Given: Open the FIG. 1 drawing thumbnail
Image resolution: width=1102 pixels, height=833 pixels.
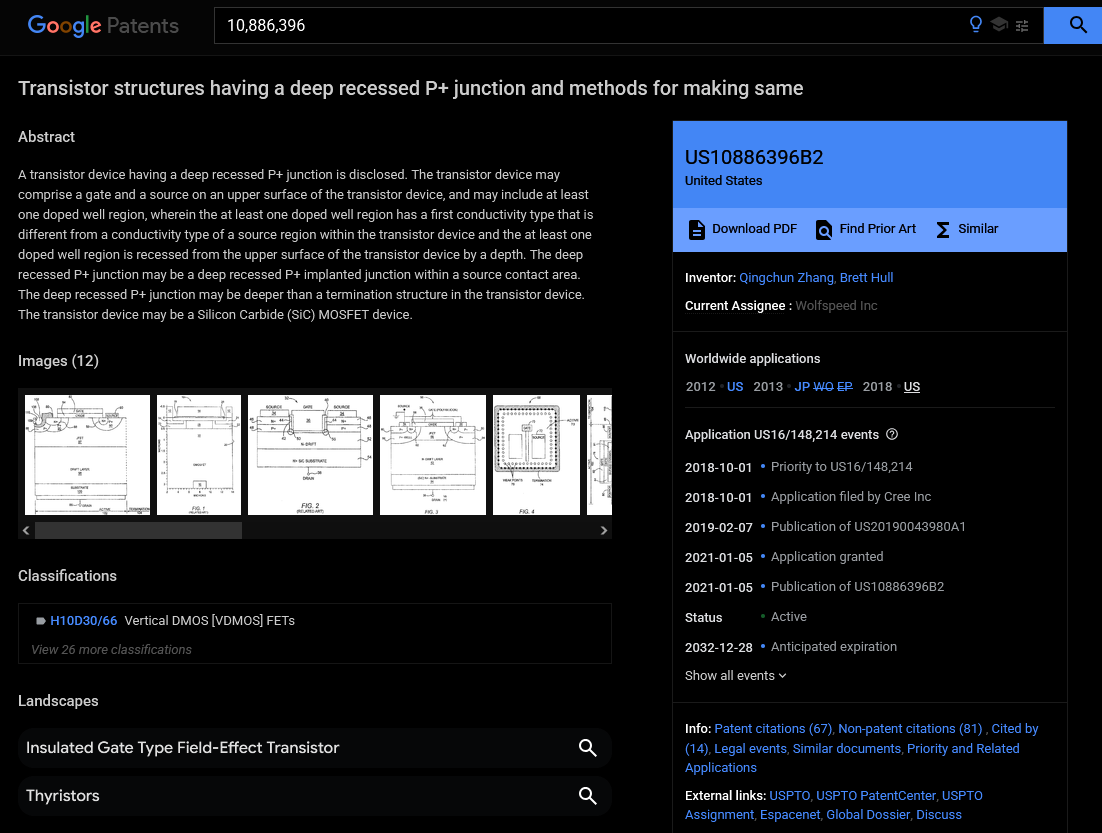Looking at the screenshot, I should coord(199,455).
